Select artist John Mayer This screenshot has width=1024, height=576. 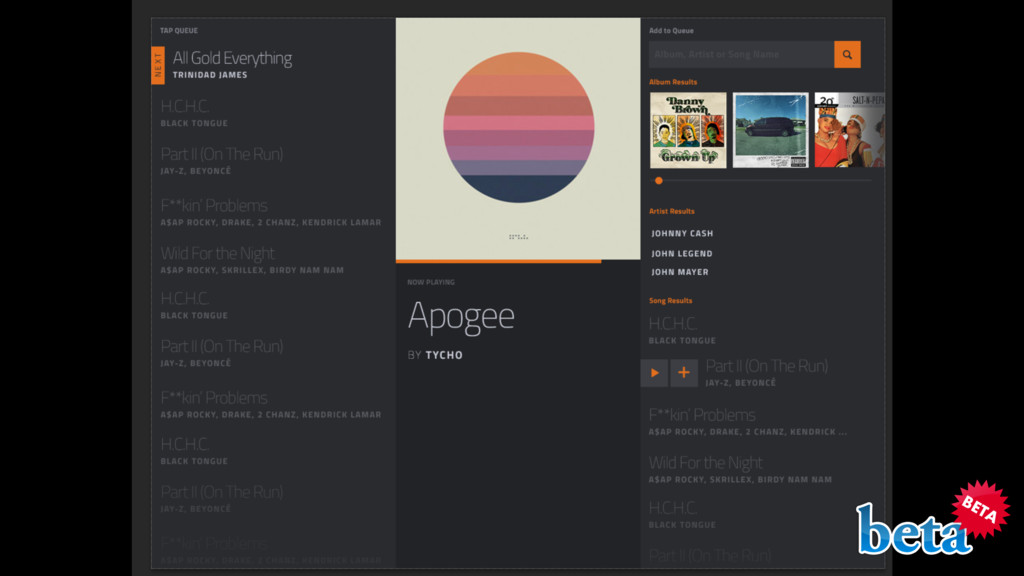pyautogui.click(x=680, y=272)
